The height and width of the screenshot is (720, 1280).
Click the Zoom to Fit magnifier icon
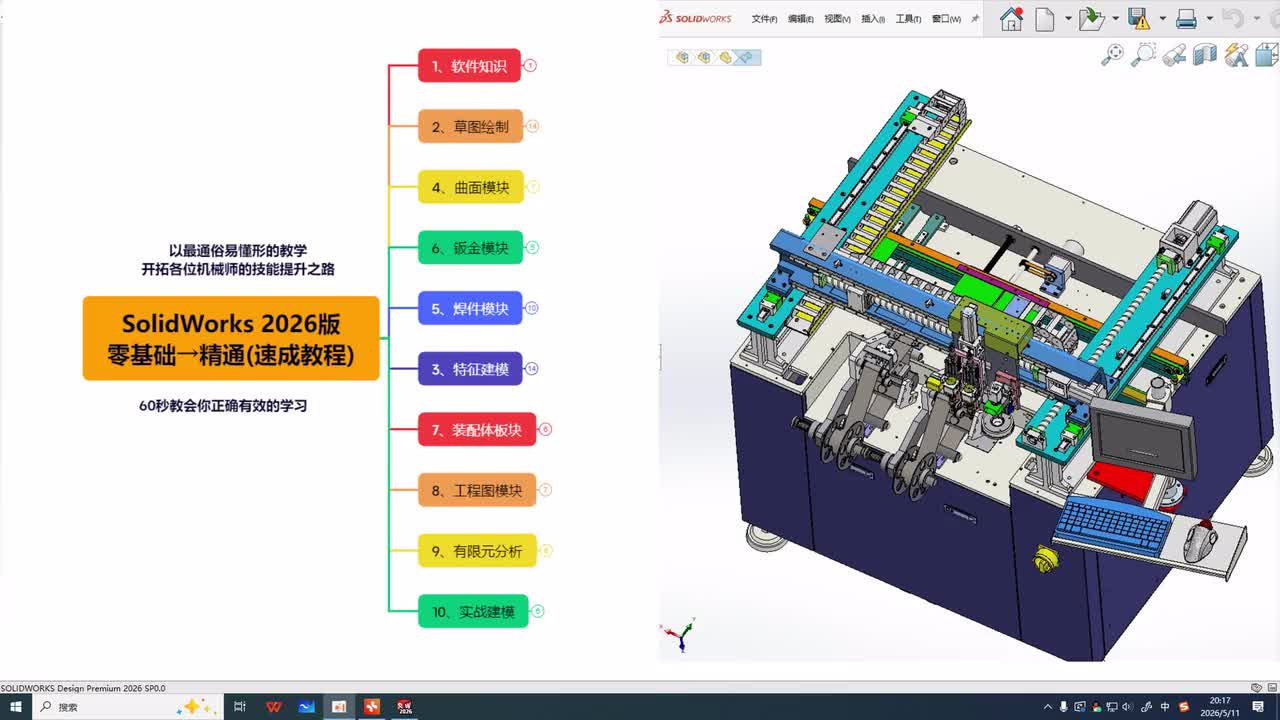(1112, 55)
